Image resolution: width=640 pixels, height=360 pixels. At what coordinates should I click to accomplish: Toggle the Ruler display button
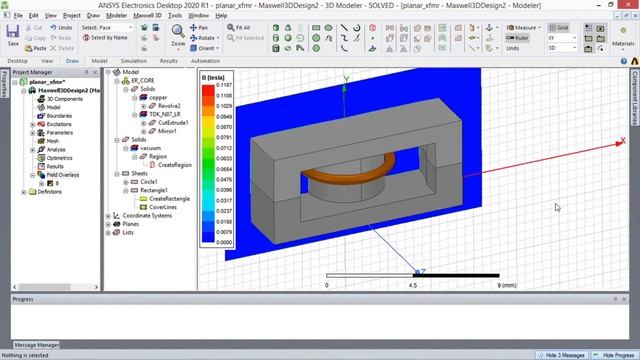click(x=518, y=38)
